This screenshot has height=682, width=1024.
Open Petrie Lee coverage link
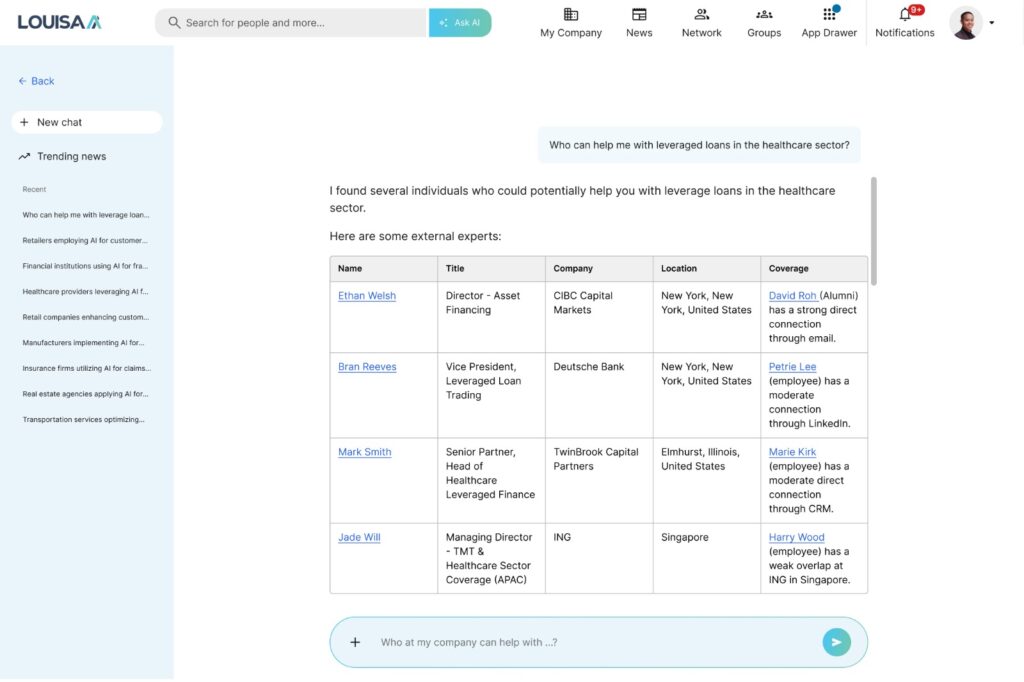[x=792, y=367]
